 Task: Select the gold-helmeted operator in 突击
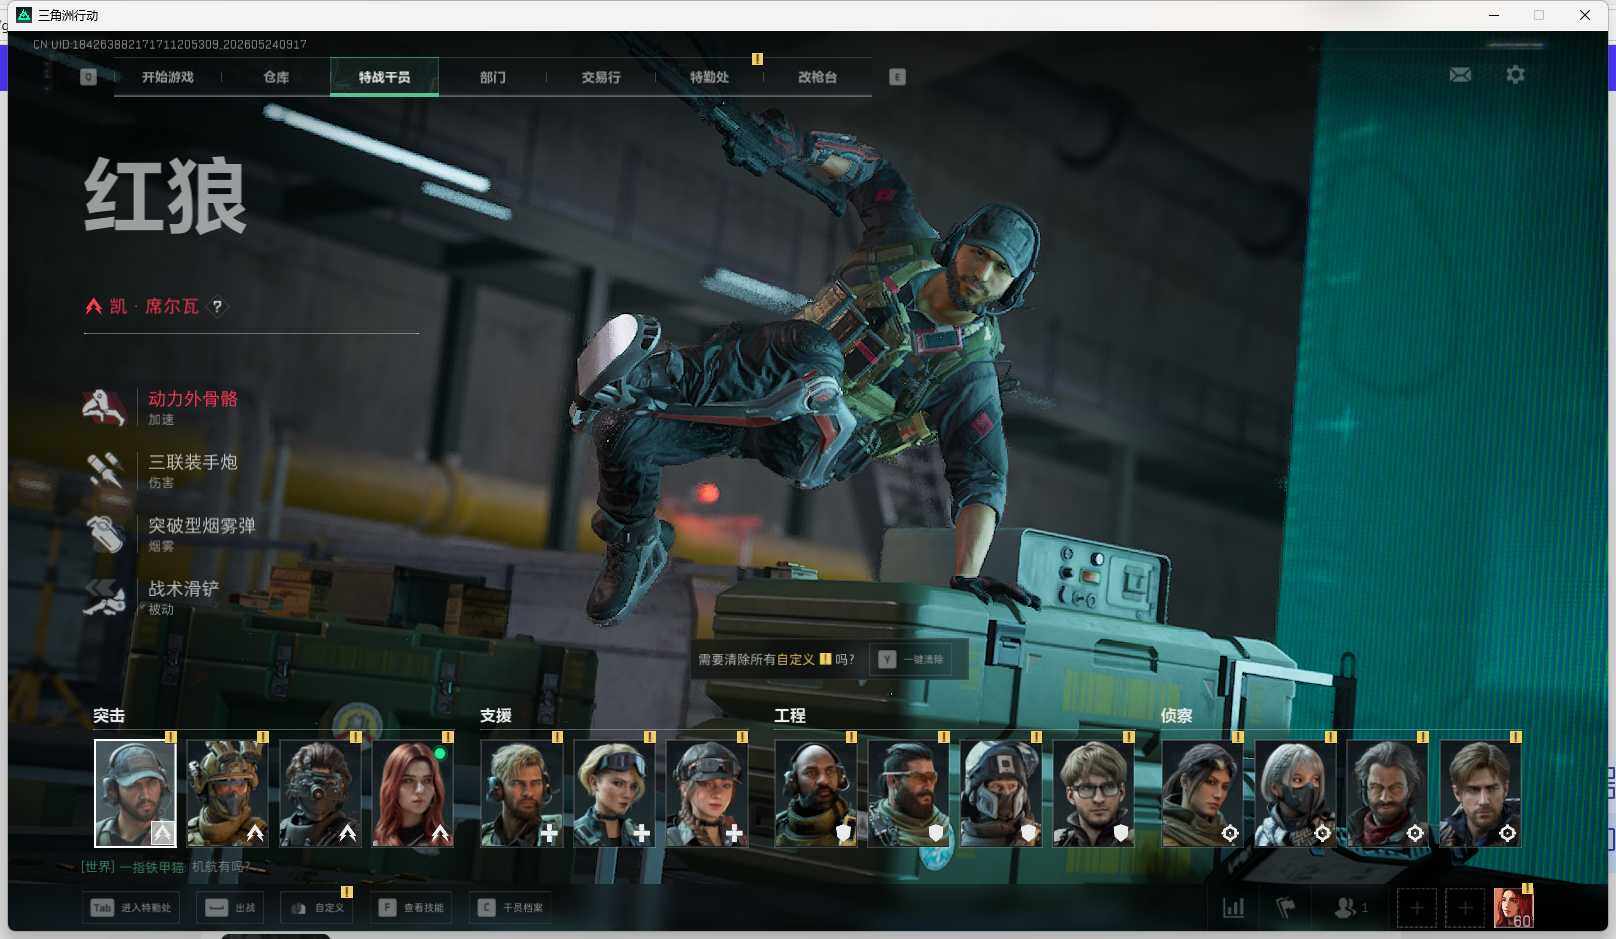(228, 793)
